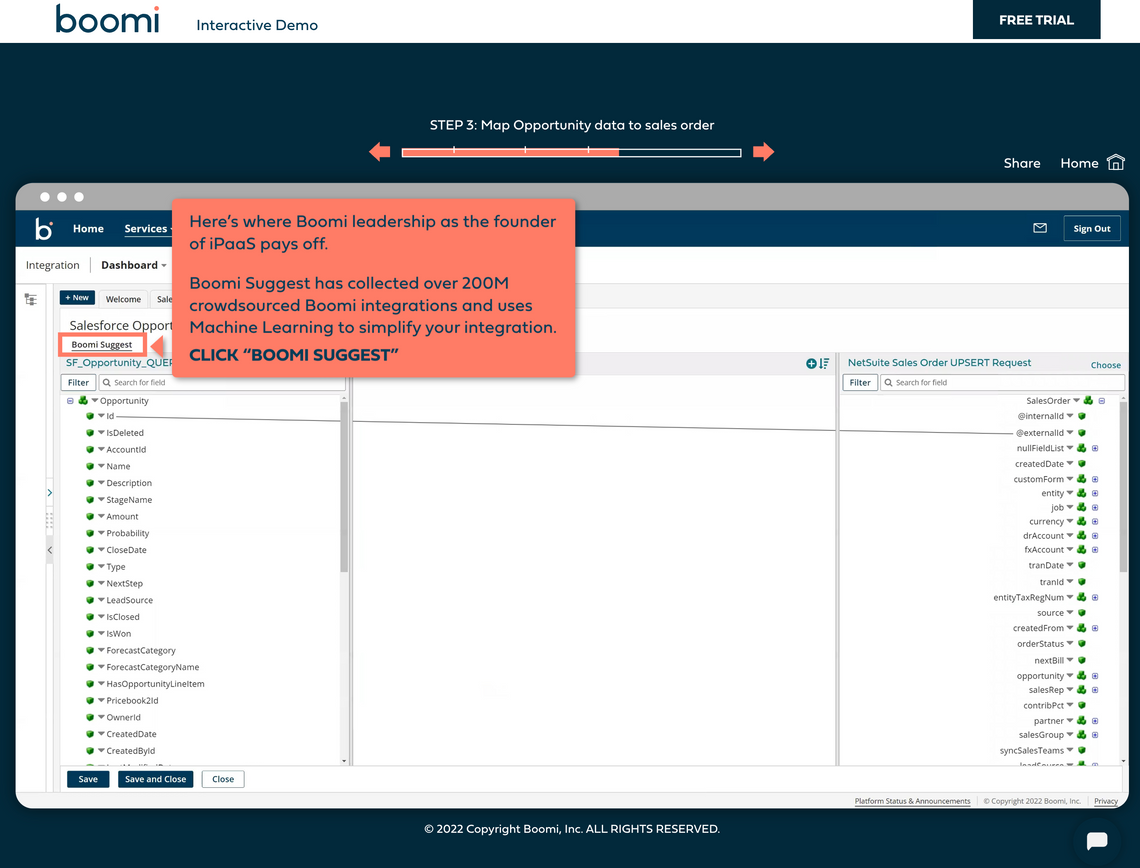Click the green icon beside tranDate
The height and width of the screenshot is (868, 1140).
(1082, 565)
